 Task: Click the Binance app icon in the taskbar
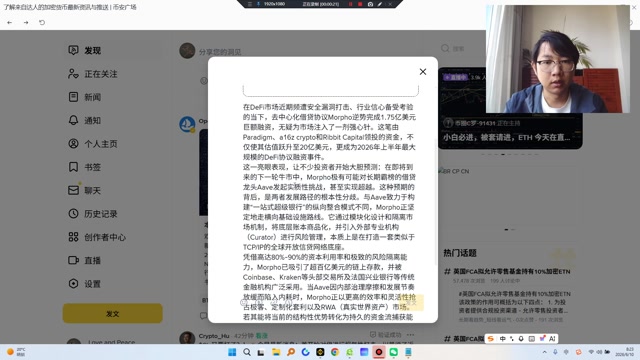coord(320,352)
